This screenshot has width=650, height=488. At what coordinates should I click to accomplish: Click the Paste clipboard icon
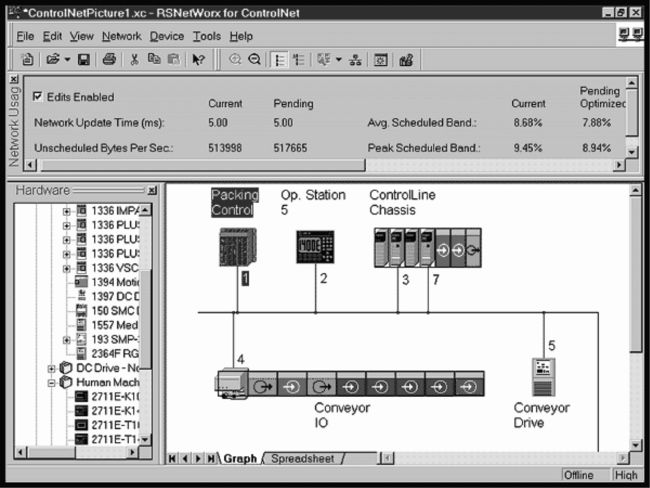pos(174,59)
